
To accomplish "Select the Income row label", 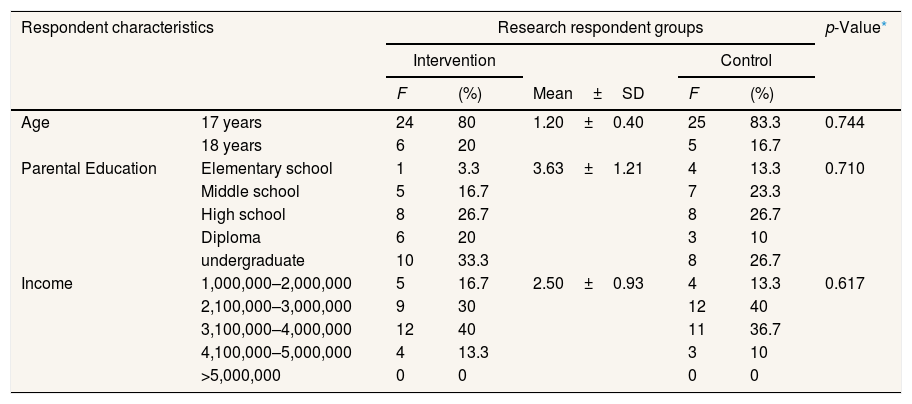I will pos(44,283).
